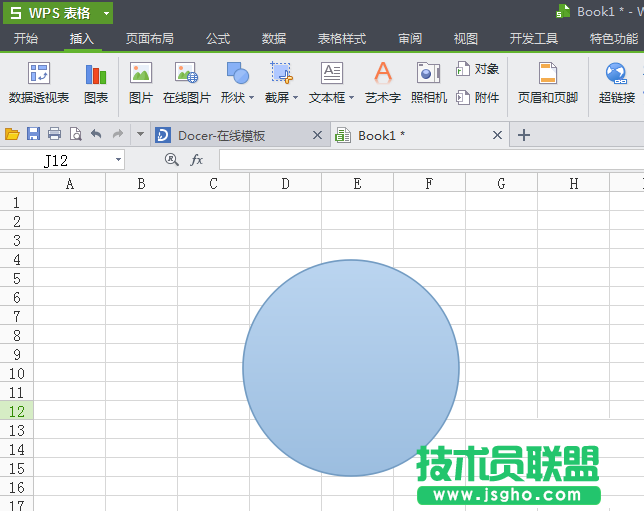Select column D header

pyautogui.click(x=285, y=183)
